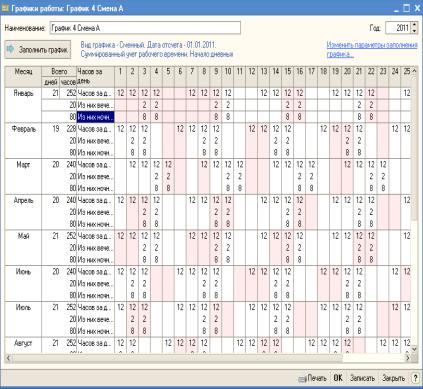Confirm with the OK button
423x389 pixels.
point(338,378)
